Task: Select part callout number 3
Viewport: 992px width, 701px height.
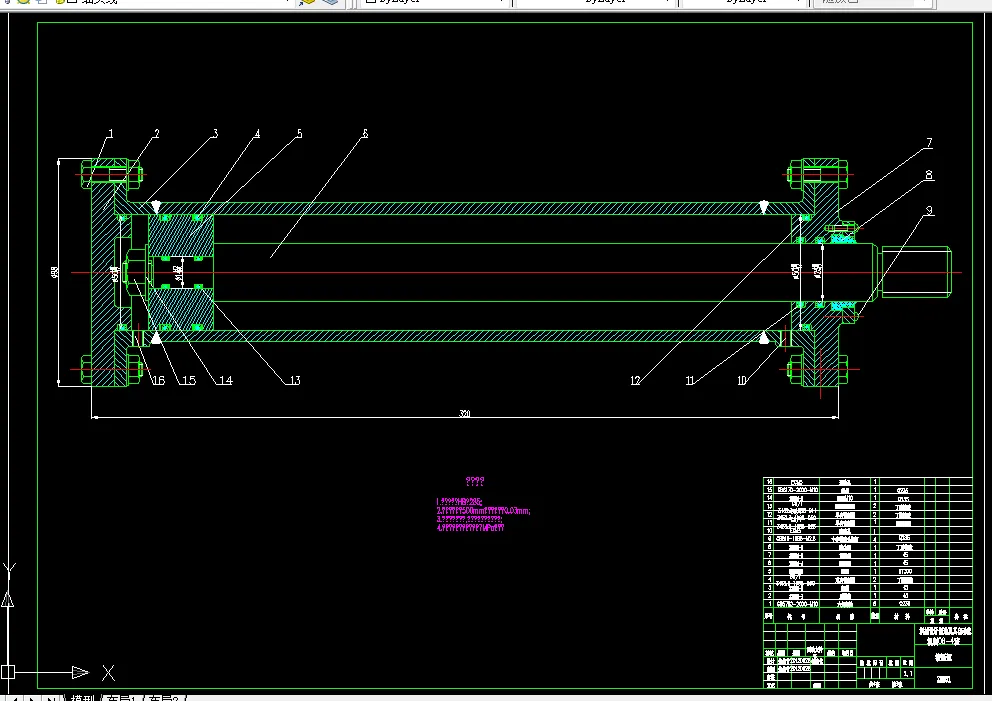Action: click(215, 133)
